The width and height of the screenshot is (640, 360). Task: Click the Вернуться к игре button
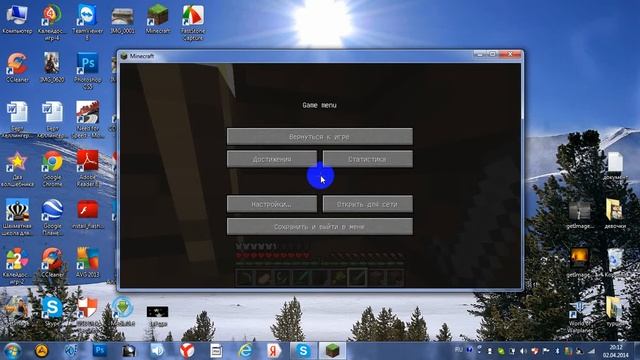[320, 137]
